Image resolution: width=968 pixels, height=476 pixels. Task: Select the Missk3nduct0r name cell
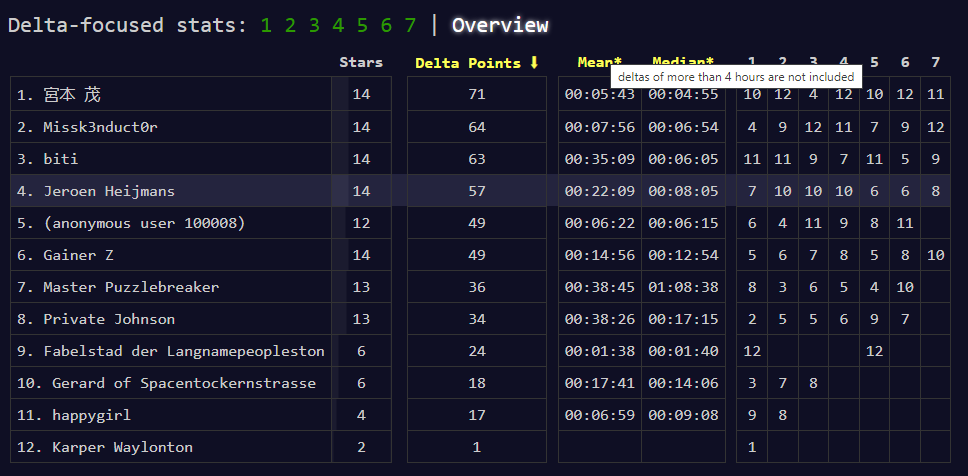click(171, 127)
